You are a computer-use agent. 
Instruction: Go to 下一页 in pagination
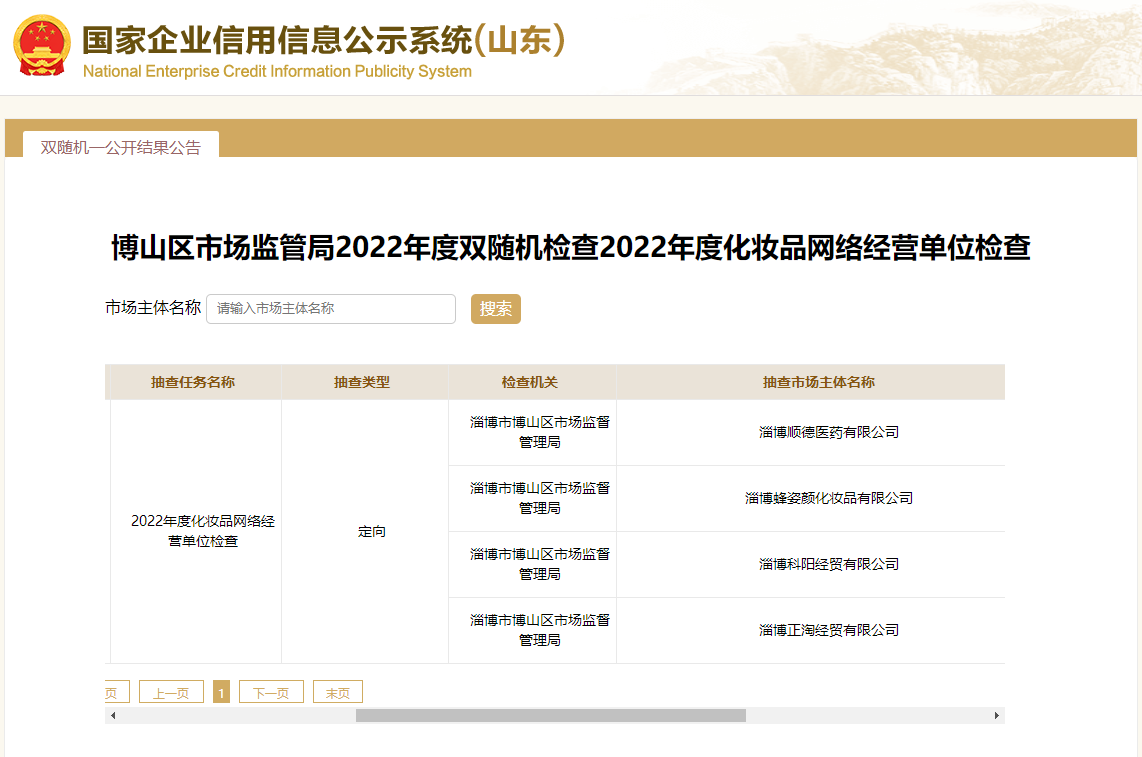[271, 692]
